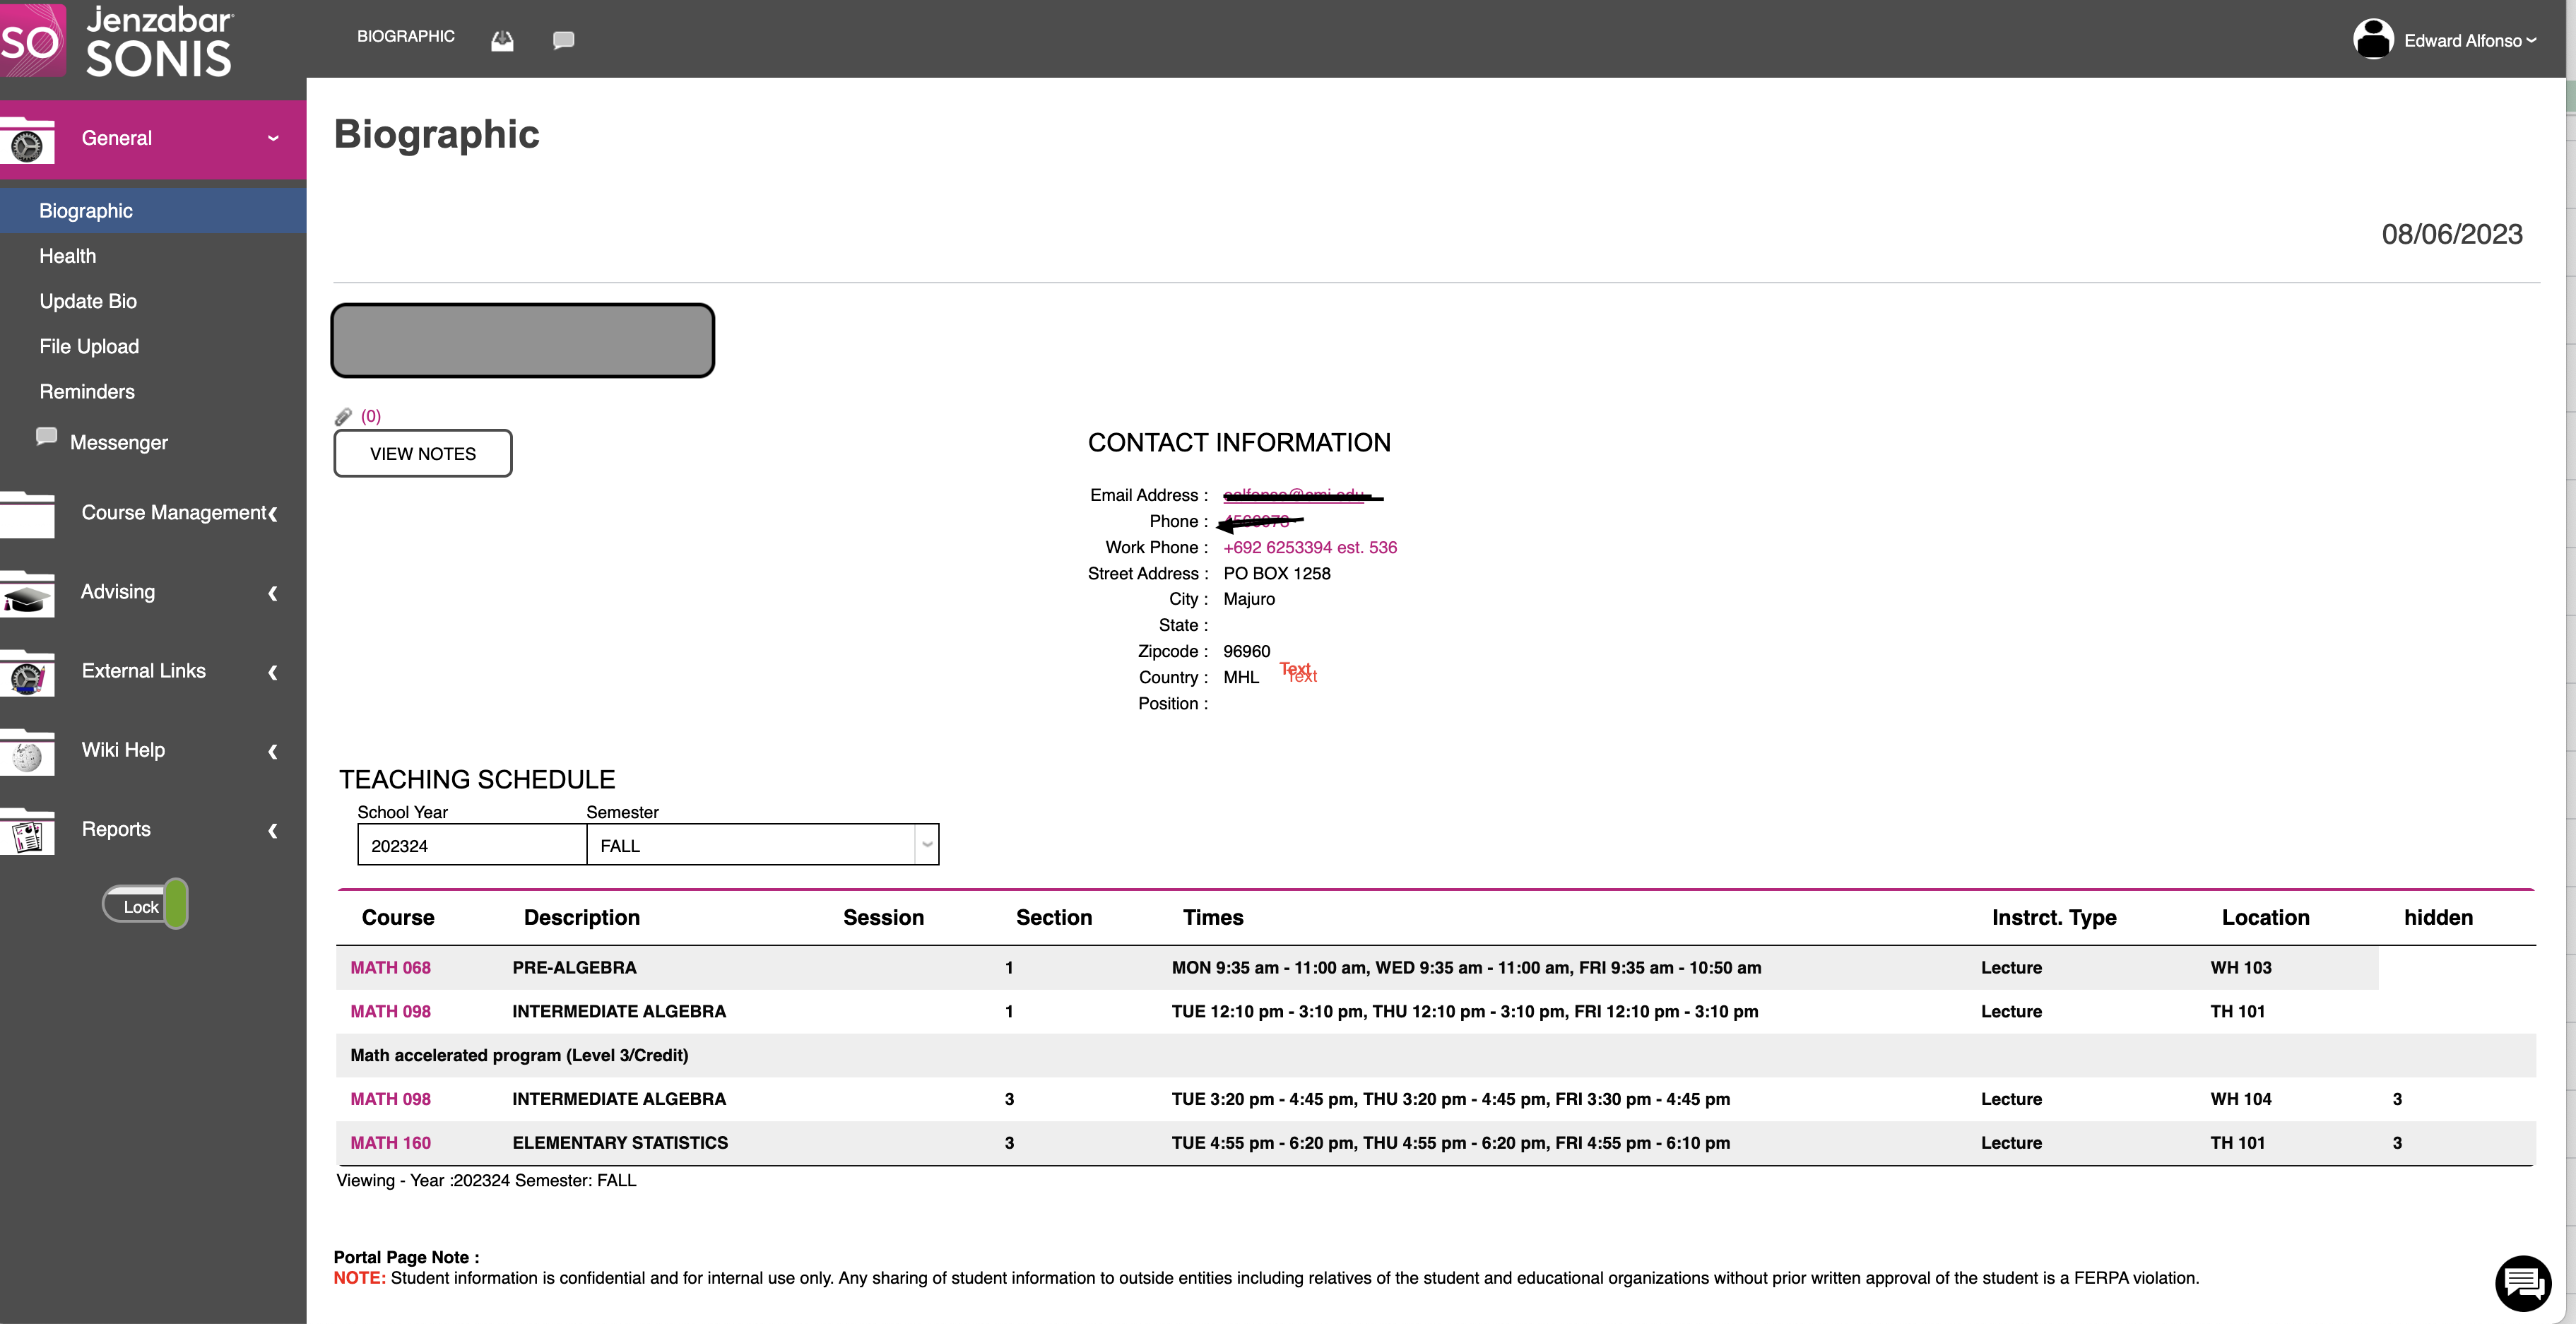Click the Edward Alfonso profile avatar
The width and height of the screenshot is (2576, 1324).
click(x=2375, y=38)
